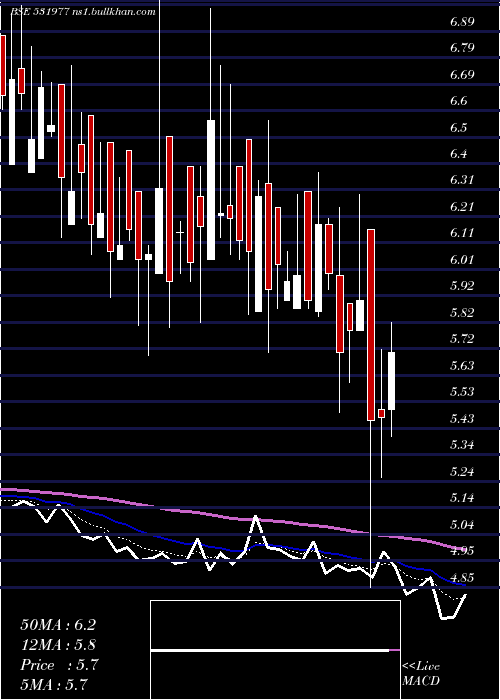Click the 5.82 price axis label
This screenshot has height=700, width=500.
(462, 312)
